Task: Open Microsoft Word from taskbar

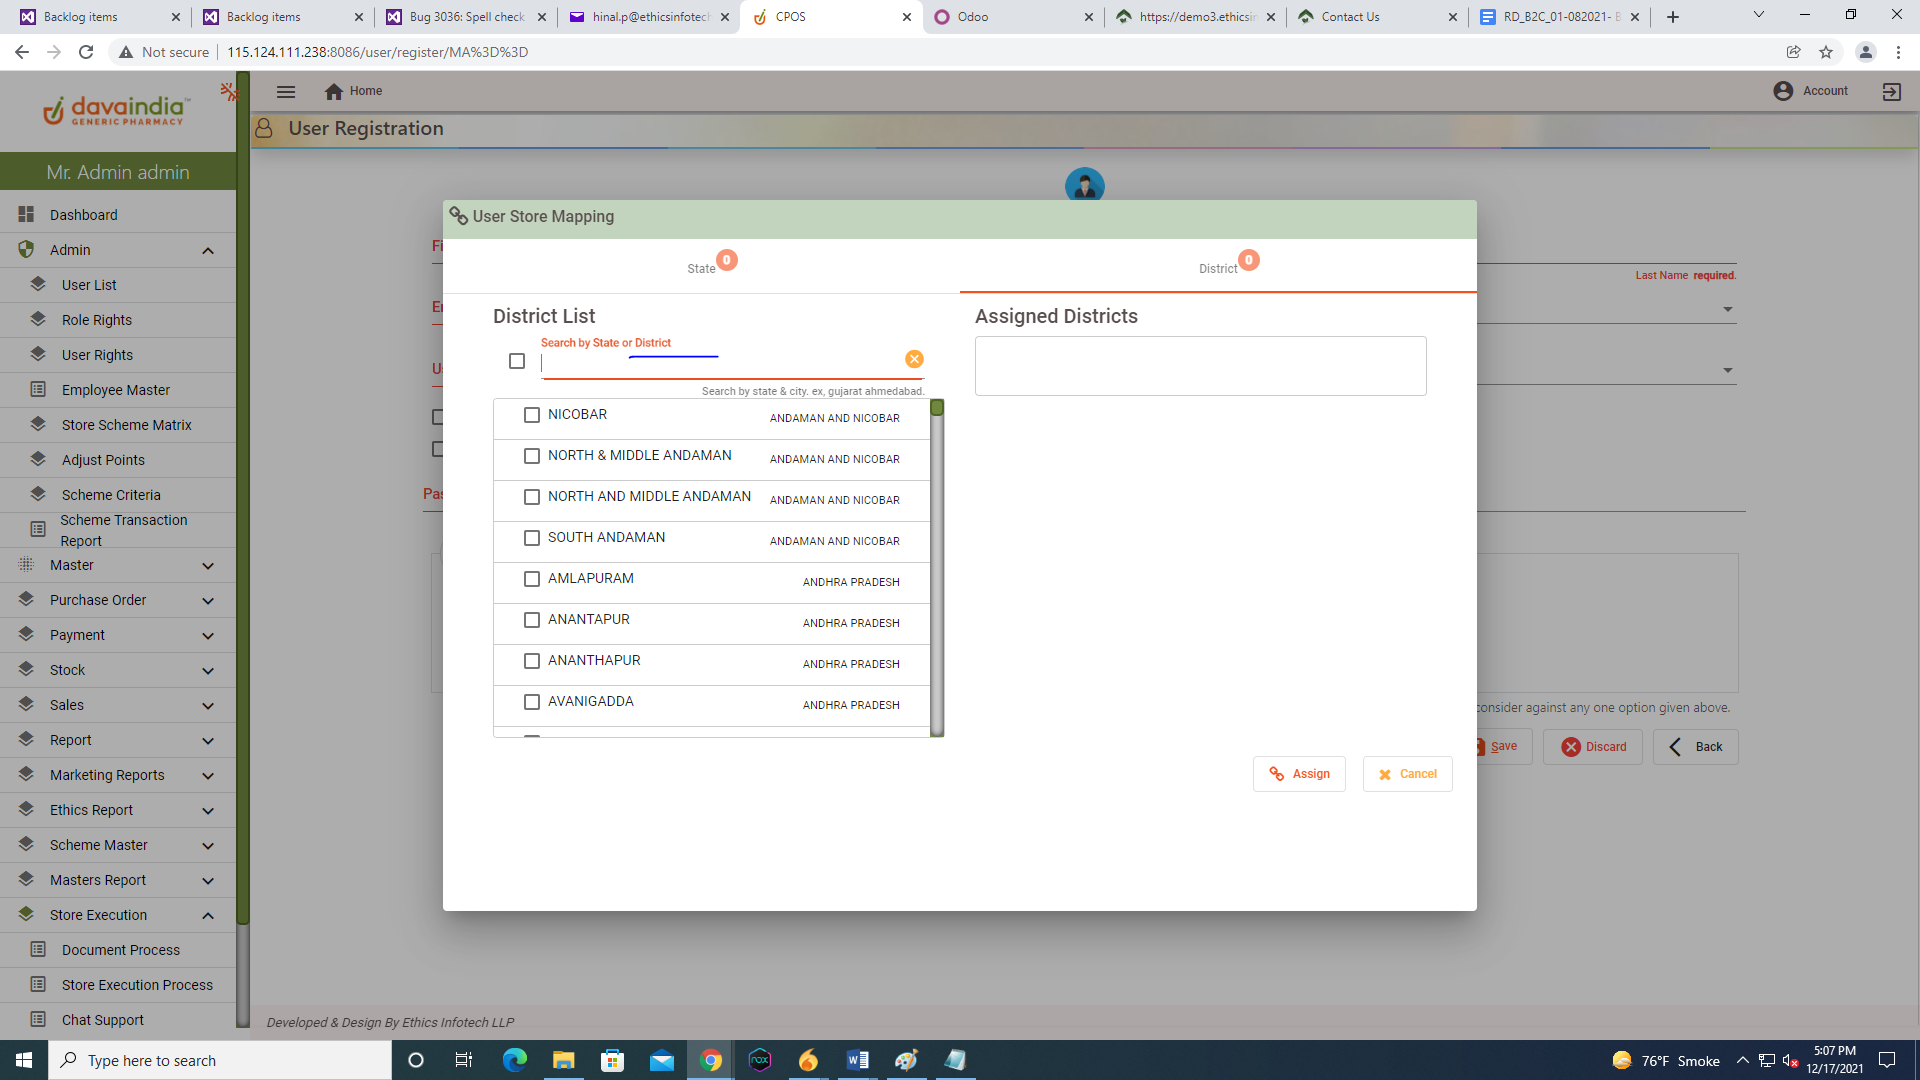Action: pos(857,1060)
